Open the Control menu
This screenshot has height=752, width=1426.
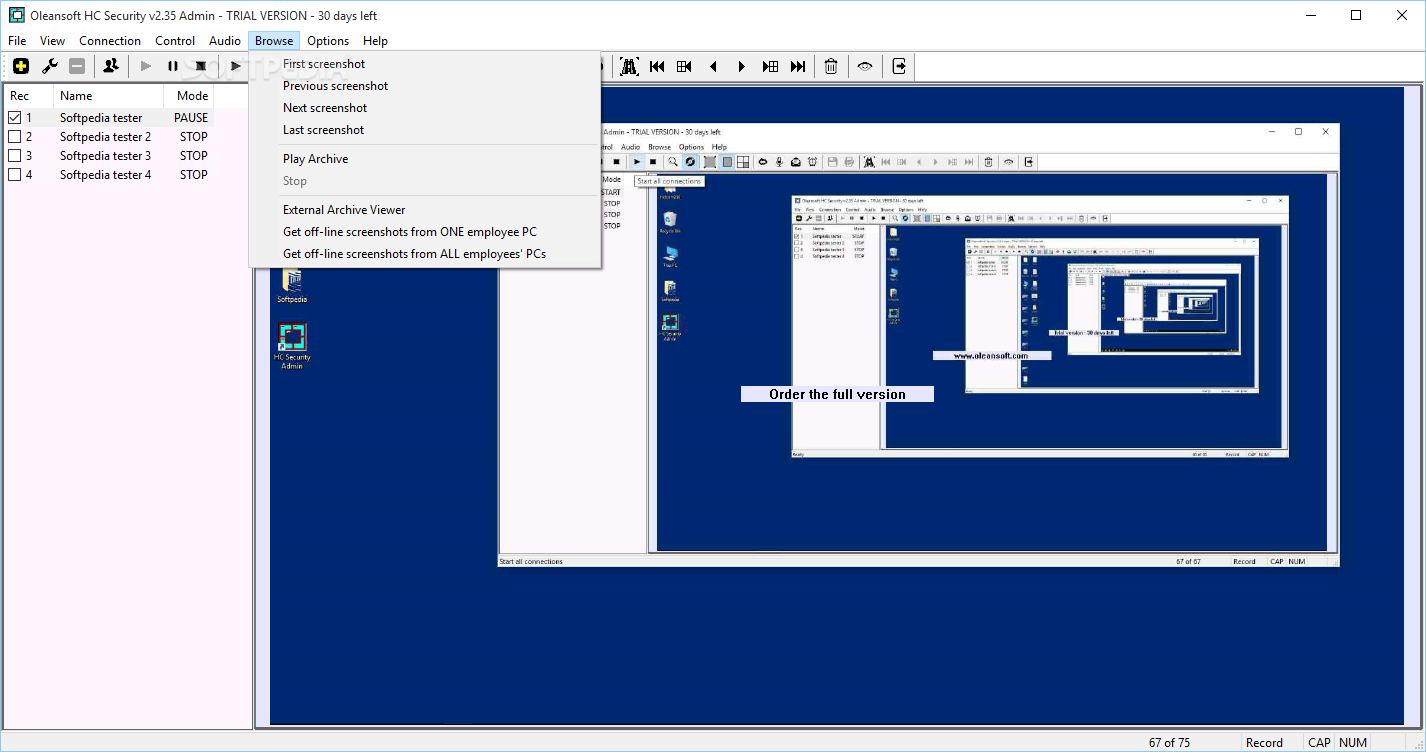tap(175, 41)
